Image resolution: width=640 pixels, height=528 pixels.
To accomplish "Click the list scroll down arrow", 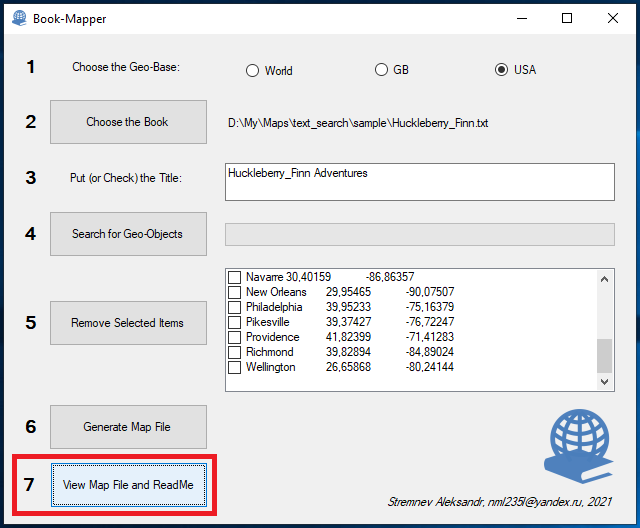I will tap(604, 382).
